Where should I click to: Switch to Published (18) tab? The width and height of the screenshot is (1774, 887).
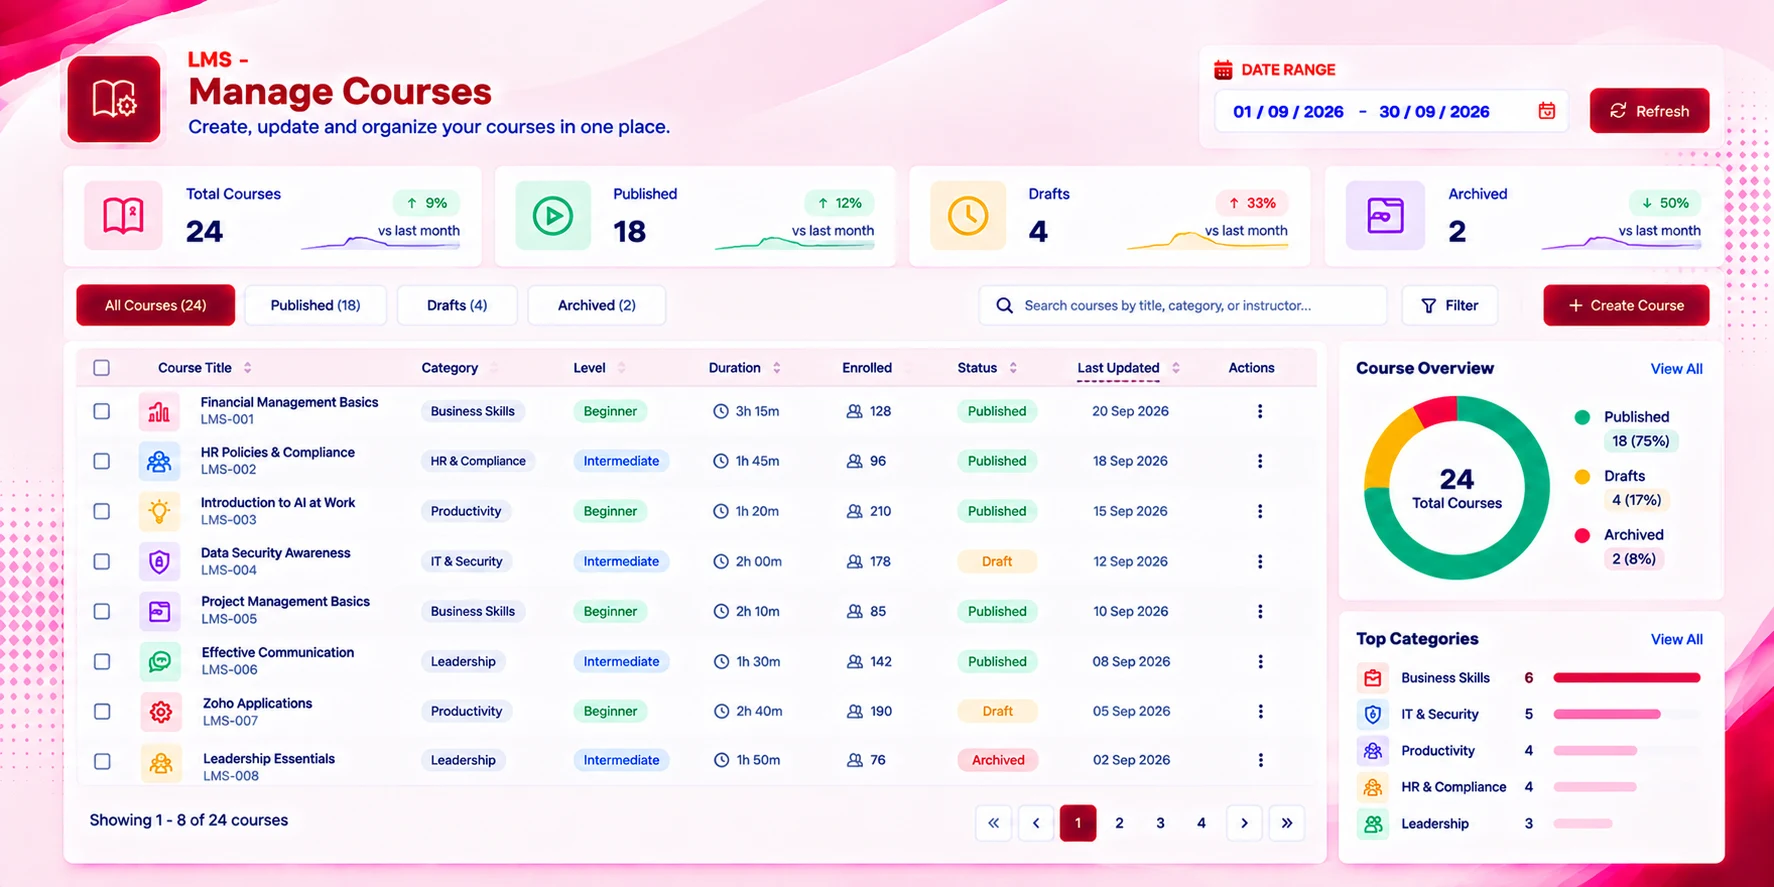(315, 305)
